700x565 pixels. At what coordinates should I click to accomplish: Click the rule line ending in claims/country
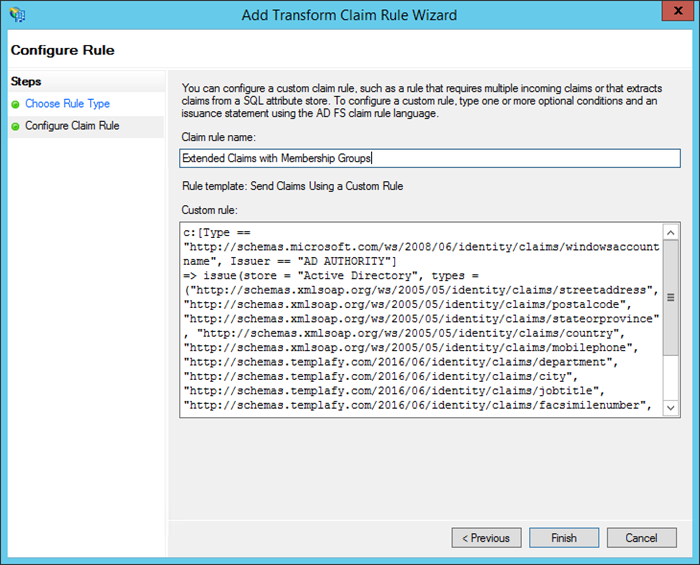404,333
